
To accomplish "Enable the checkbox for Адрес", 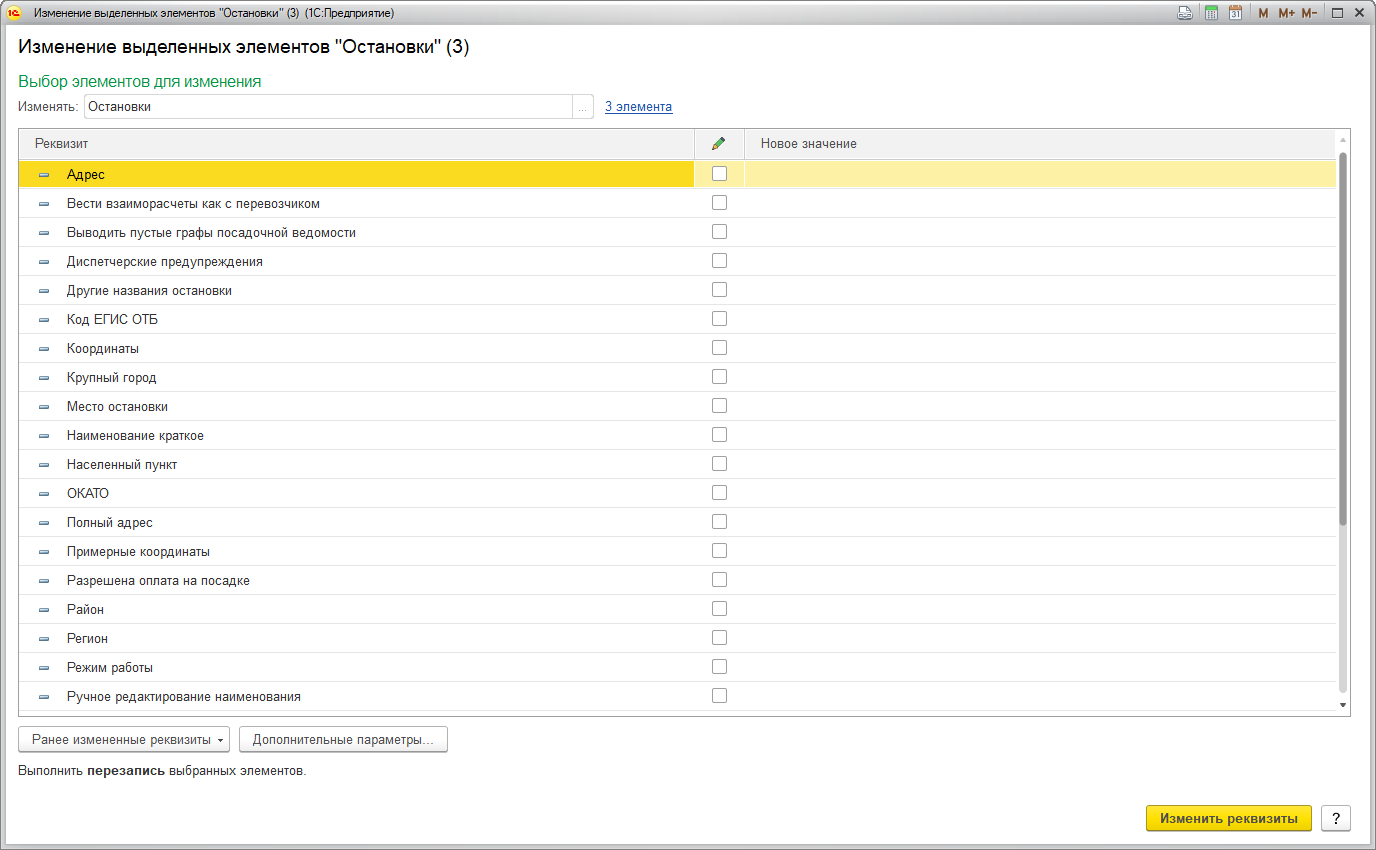I will pos(719,174).
